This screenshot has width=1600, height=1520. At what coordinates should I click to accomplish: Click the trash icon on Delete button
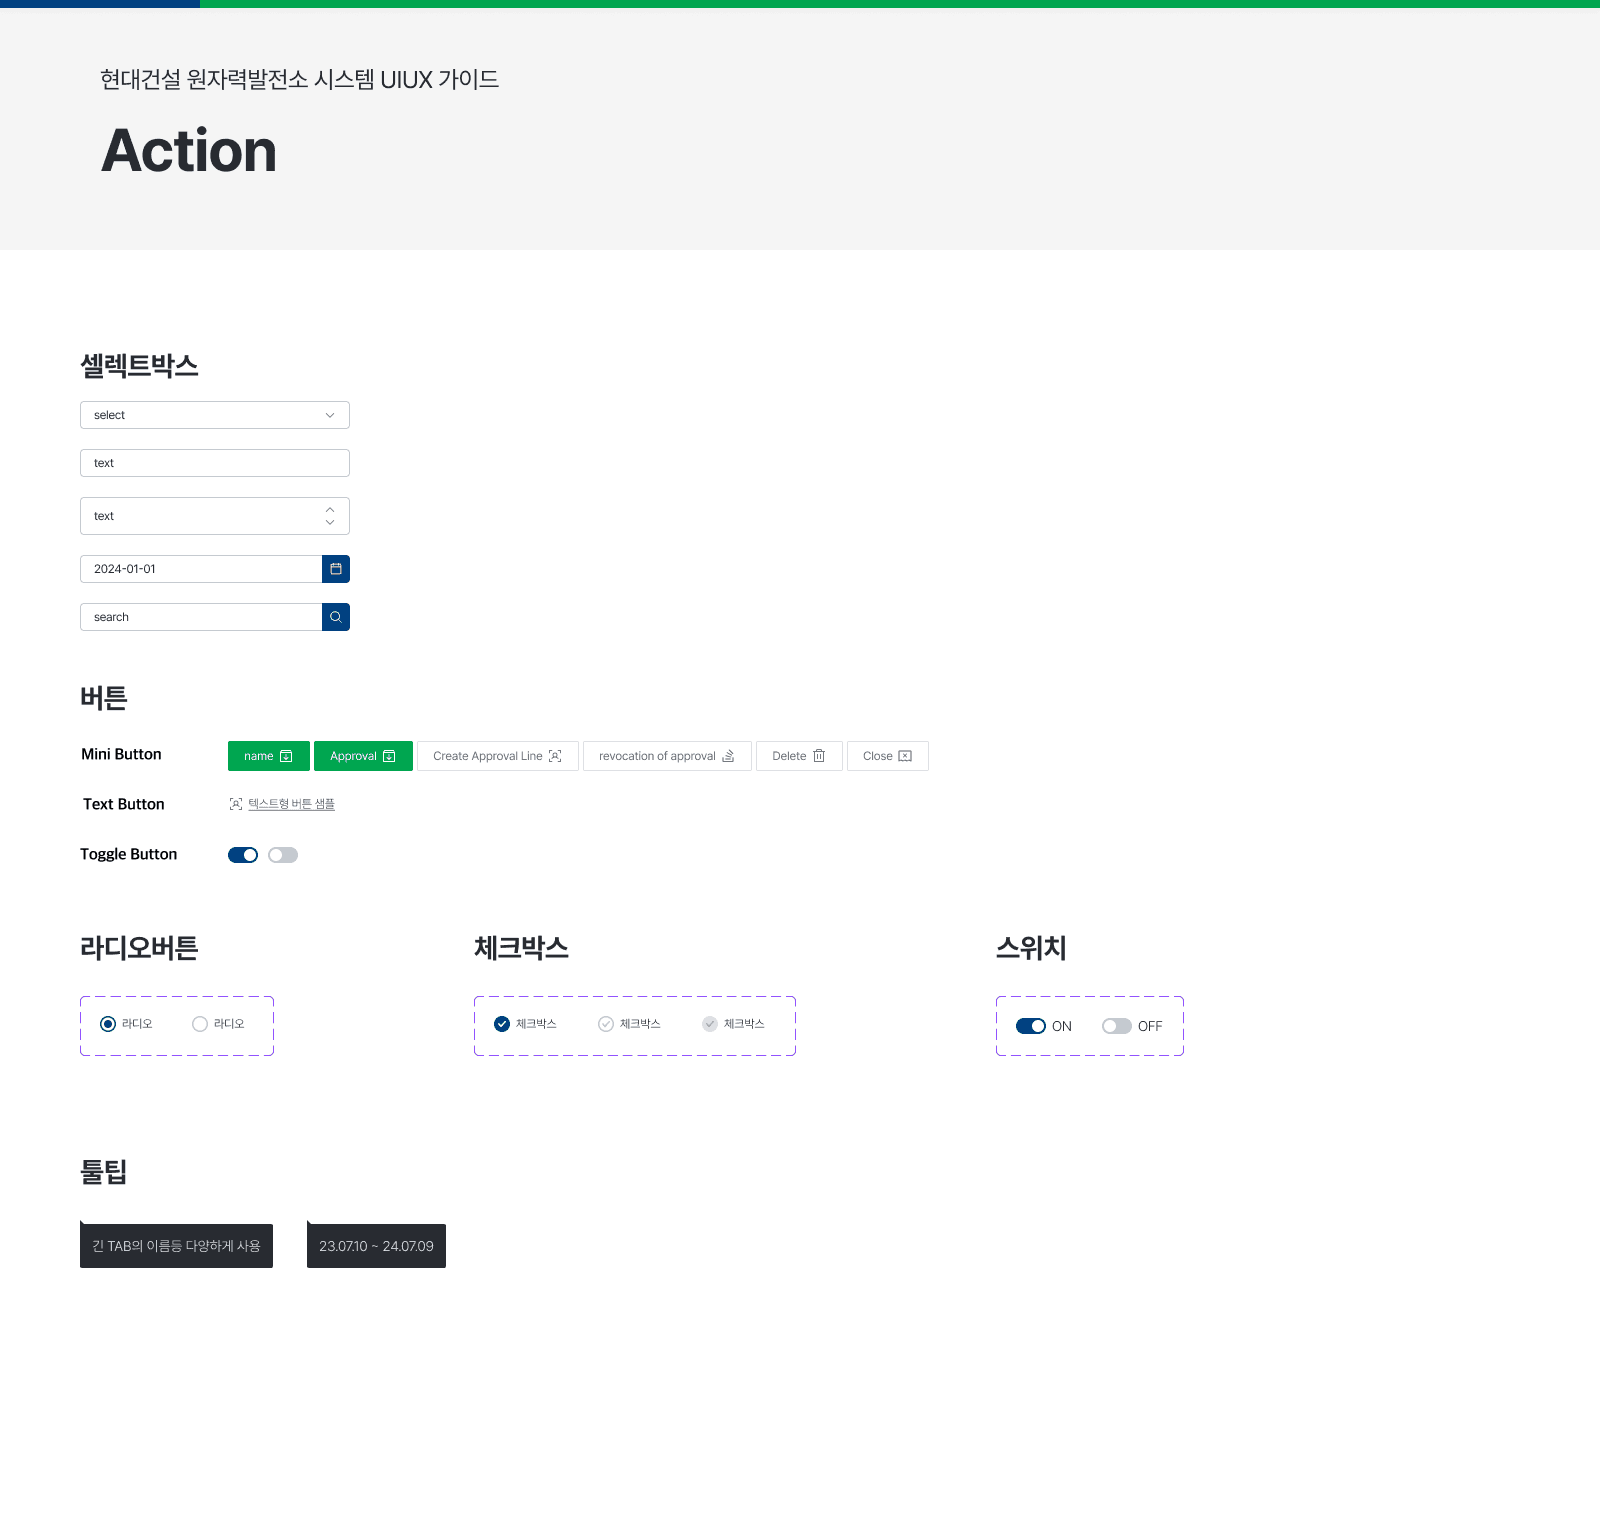pyautogui.click(x=819, y=756)
